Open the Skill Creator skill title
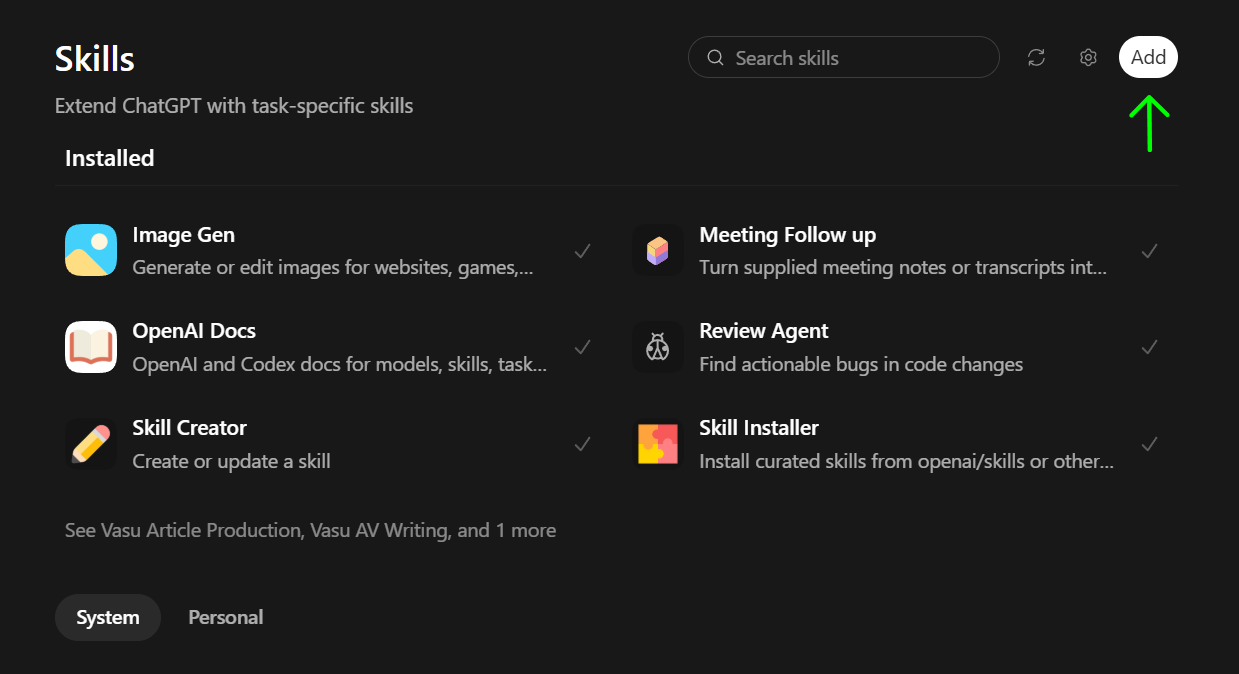This screenshot has width=1239, height=674. coord(190,428)
